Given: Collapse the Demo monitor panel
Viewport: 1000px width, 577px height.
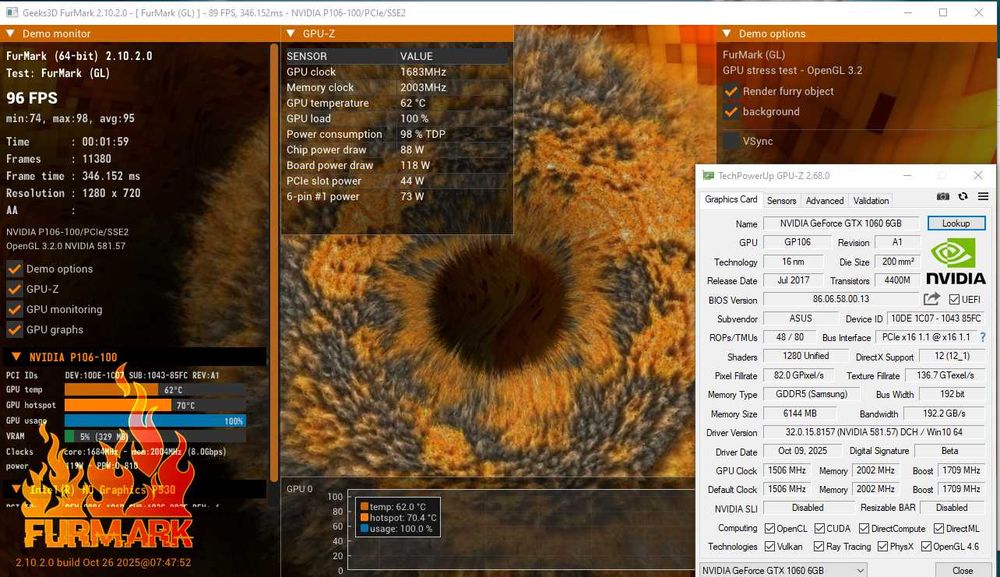Looking at the screenshot, I should [x=12, y=34].
